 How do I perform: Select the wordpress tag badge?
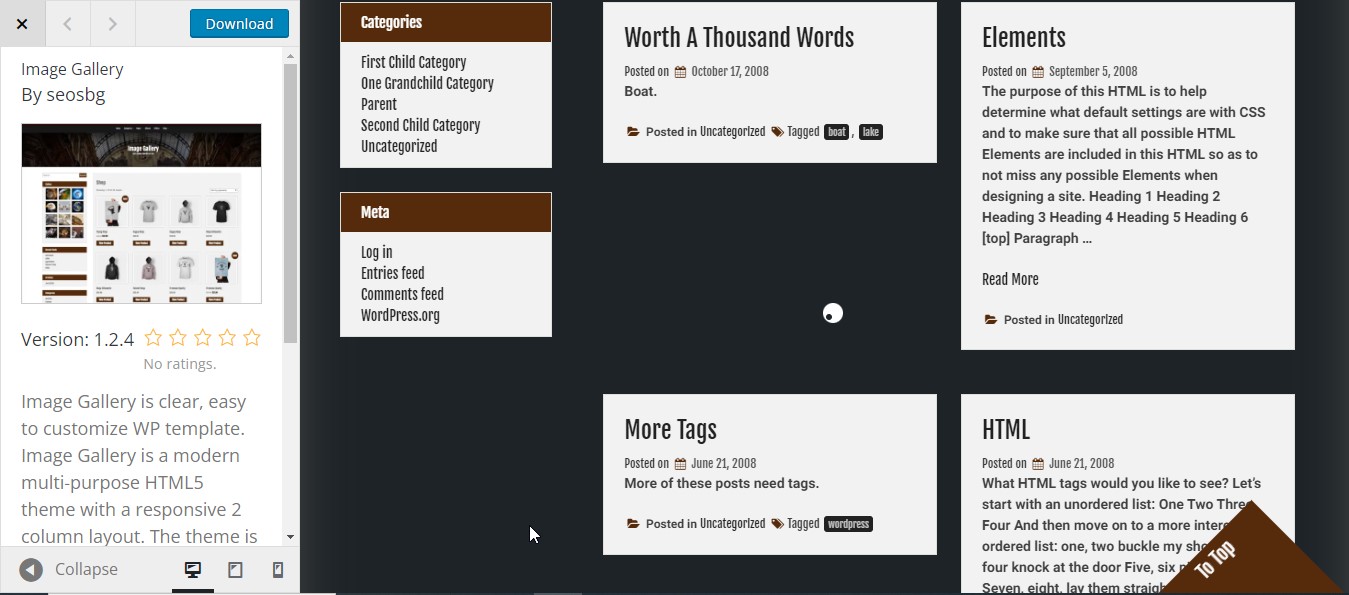coord(848,524)
